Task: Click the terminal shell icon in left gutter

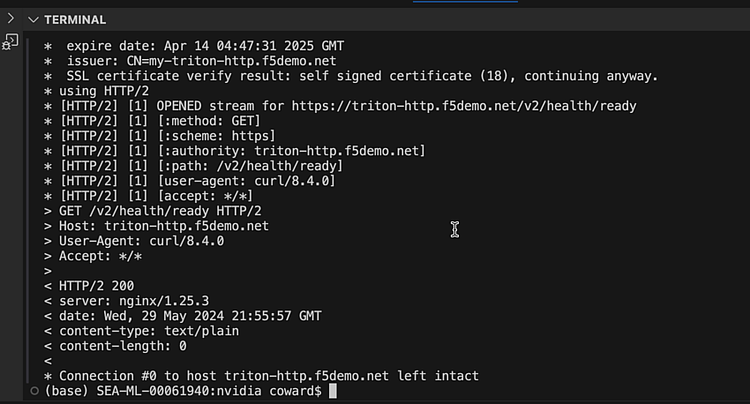Action: click(x=11, y=41)
